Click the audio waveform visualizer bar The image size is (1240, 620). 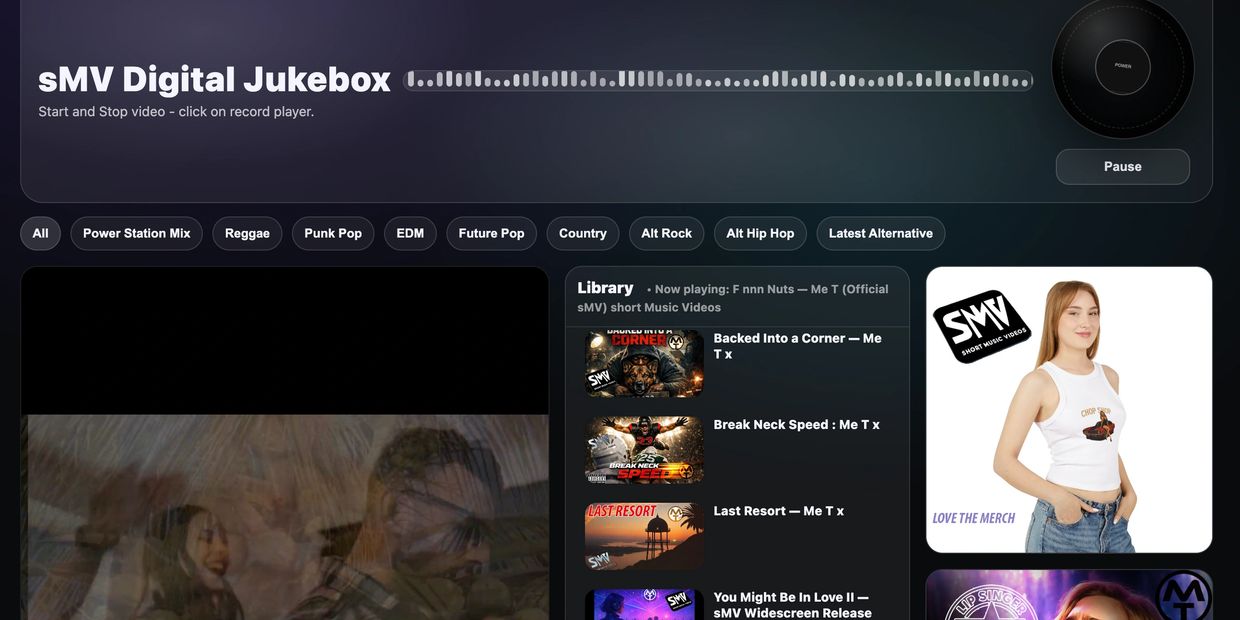[x=717, y=80]
